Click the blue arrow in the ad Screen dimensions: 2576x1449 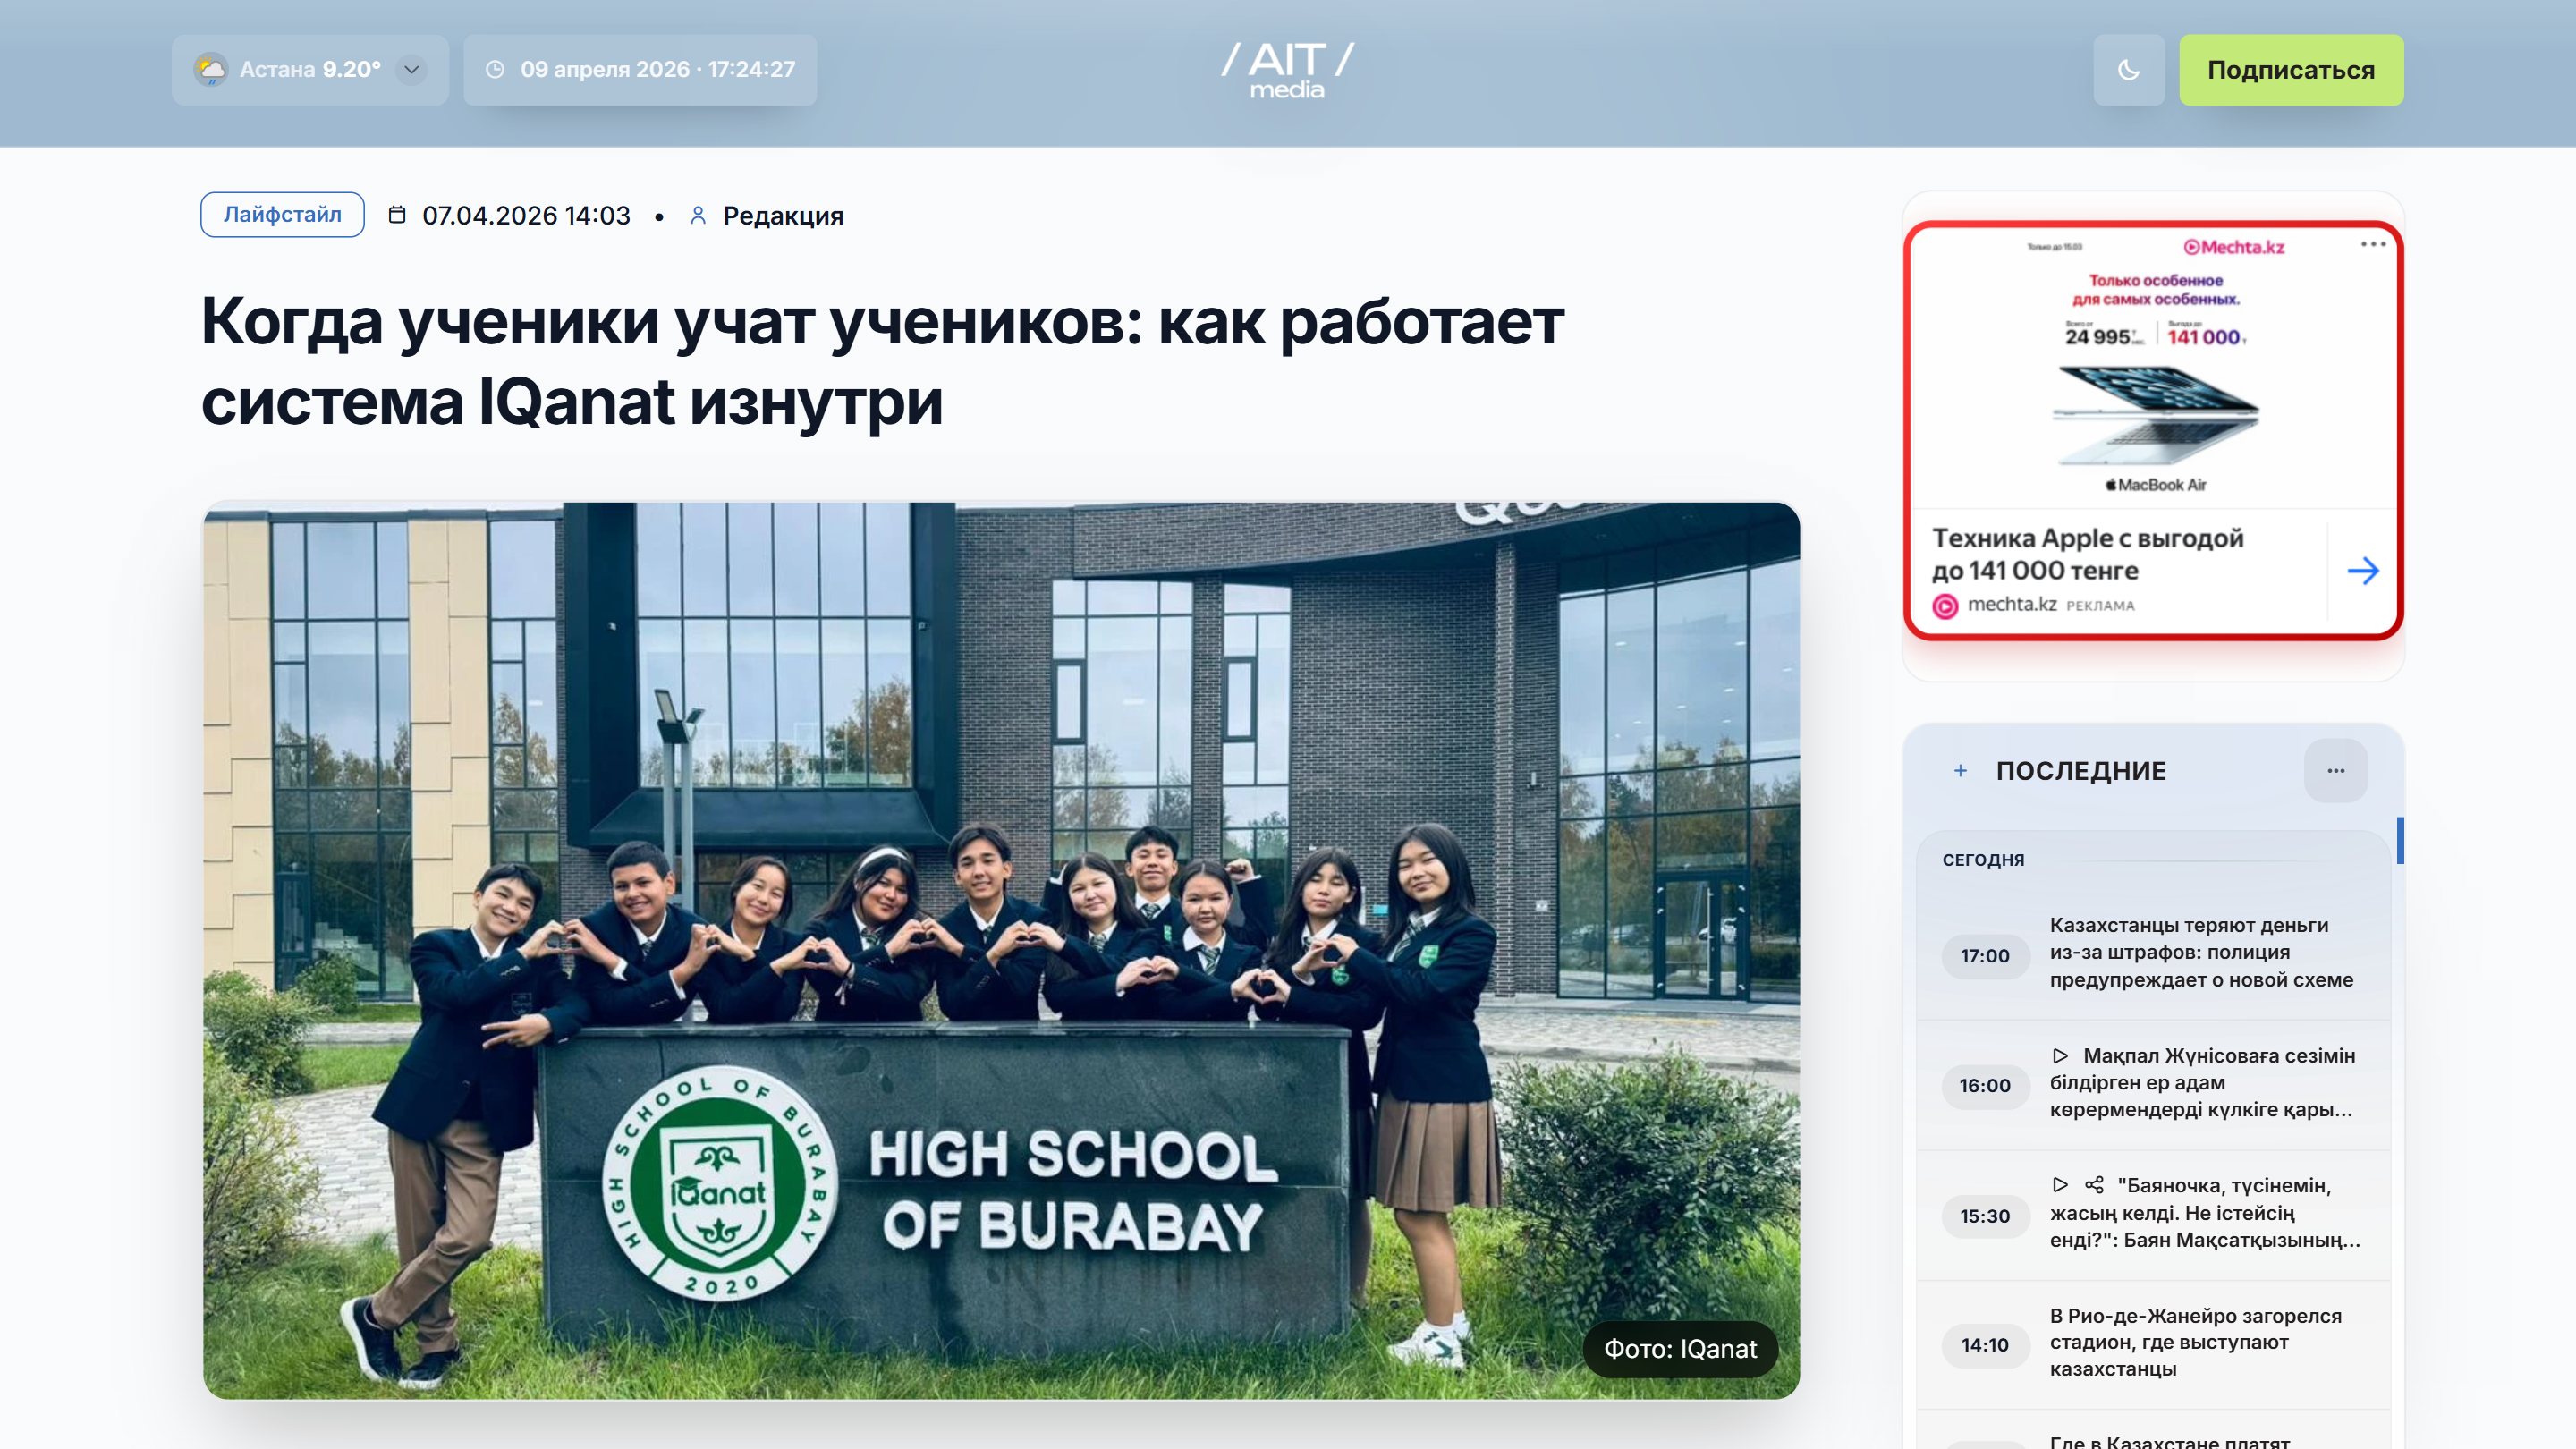coord(2362,571)
